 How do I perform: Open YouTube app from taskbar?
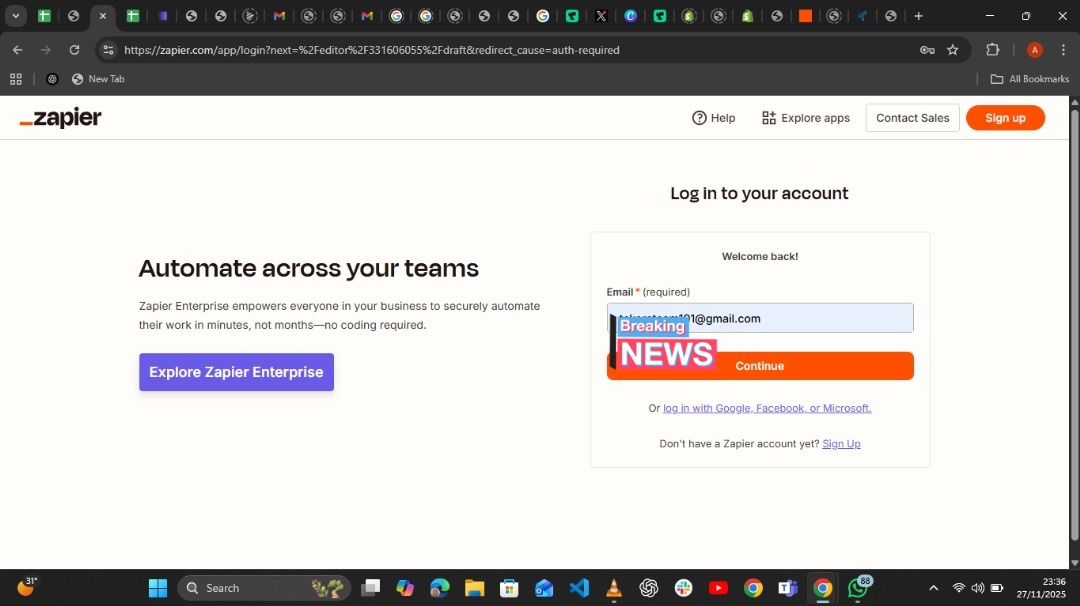tap(718, 588)
